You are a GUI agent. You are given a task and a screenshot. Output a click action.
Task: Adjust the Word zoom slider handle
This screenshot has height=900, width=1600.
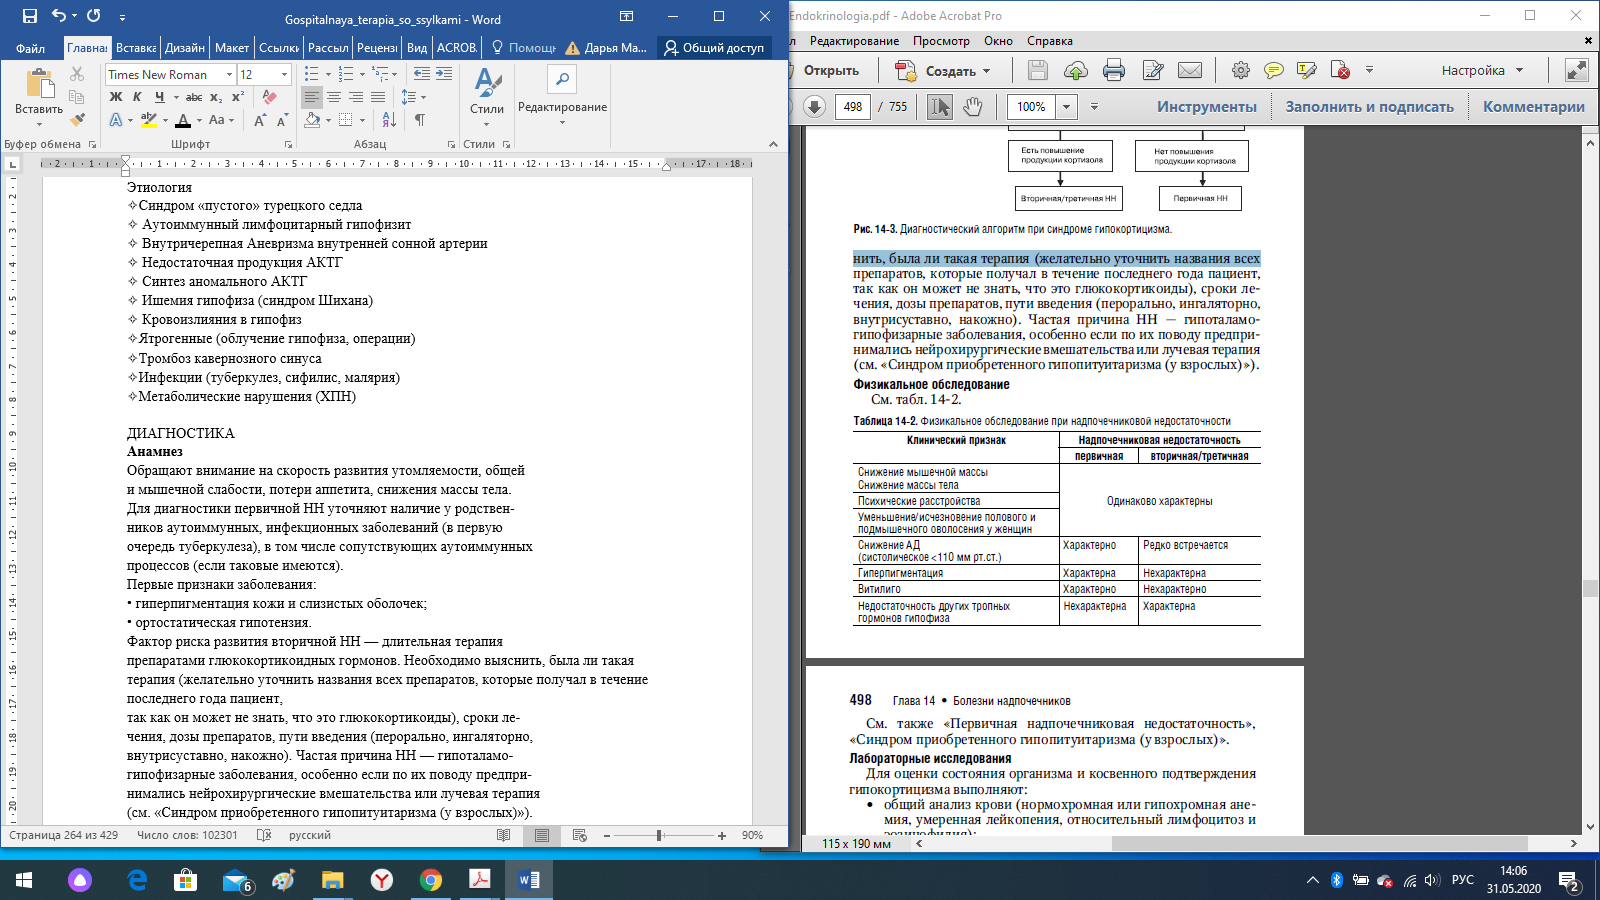coord(659,835)
